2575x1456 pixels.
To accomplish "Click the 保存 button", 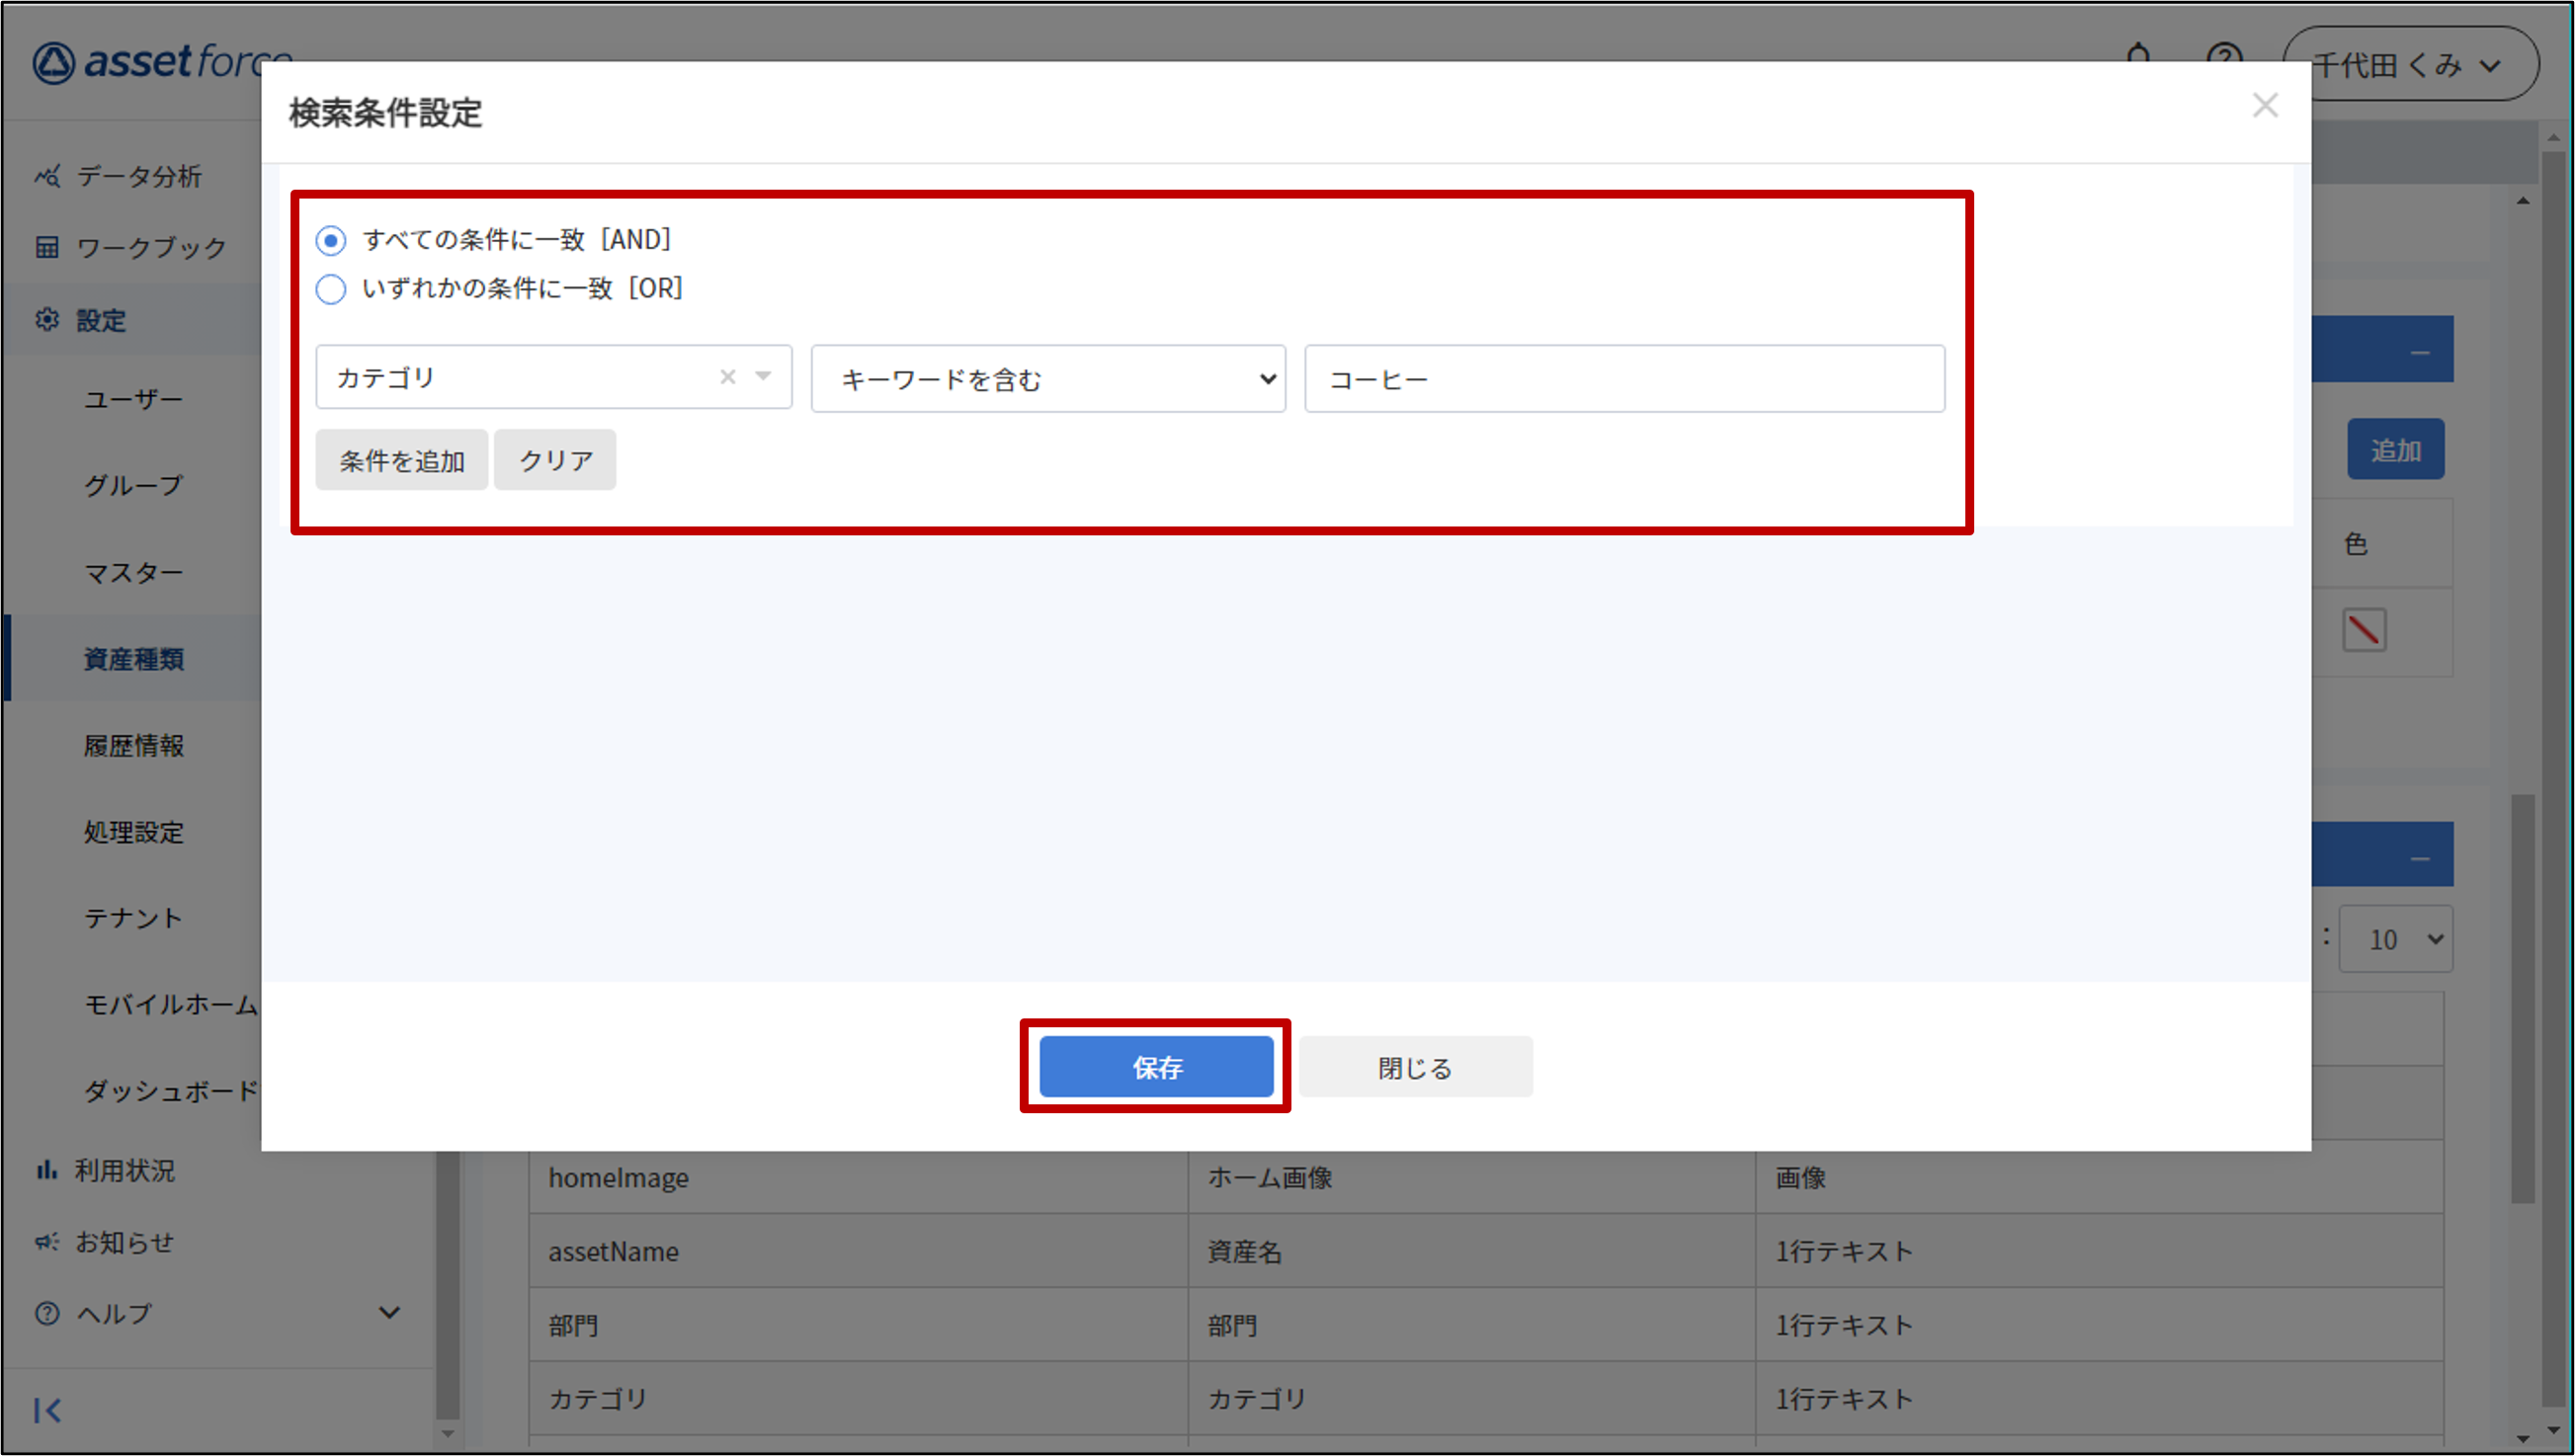I will (1156, 1067).
